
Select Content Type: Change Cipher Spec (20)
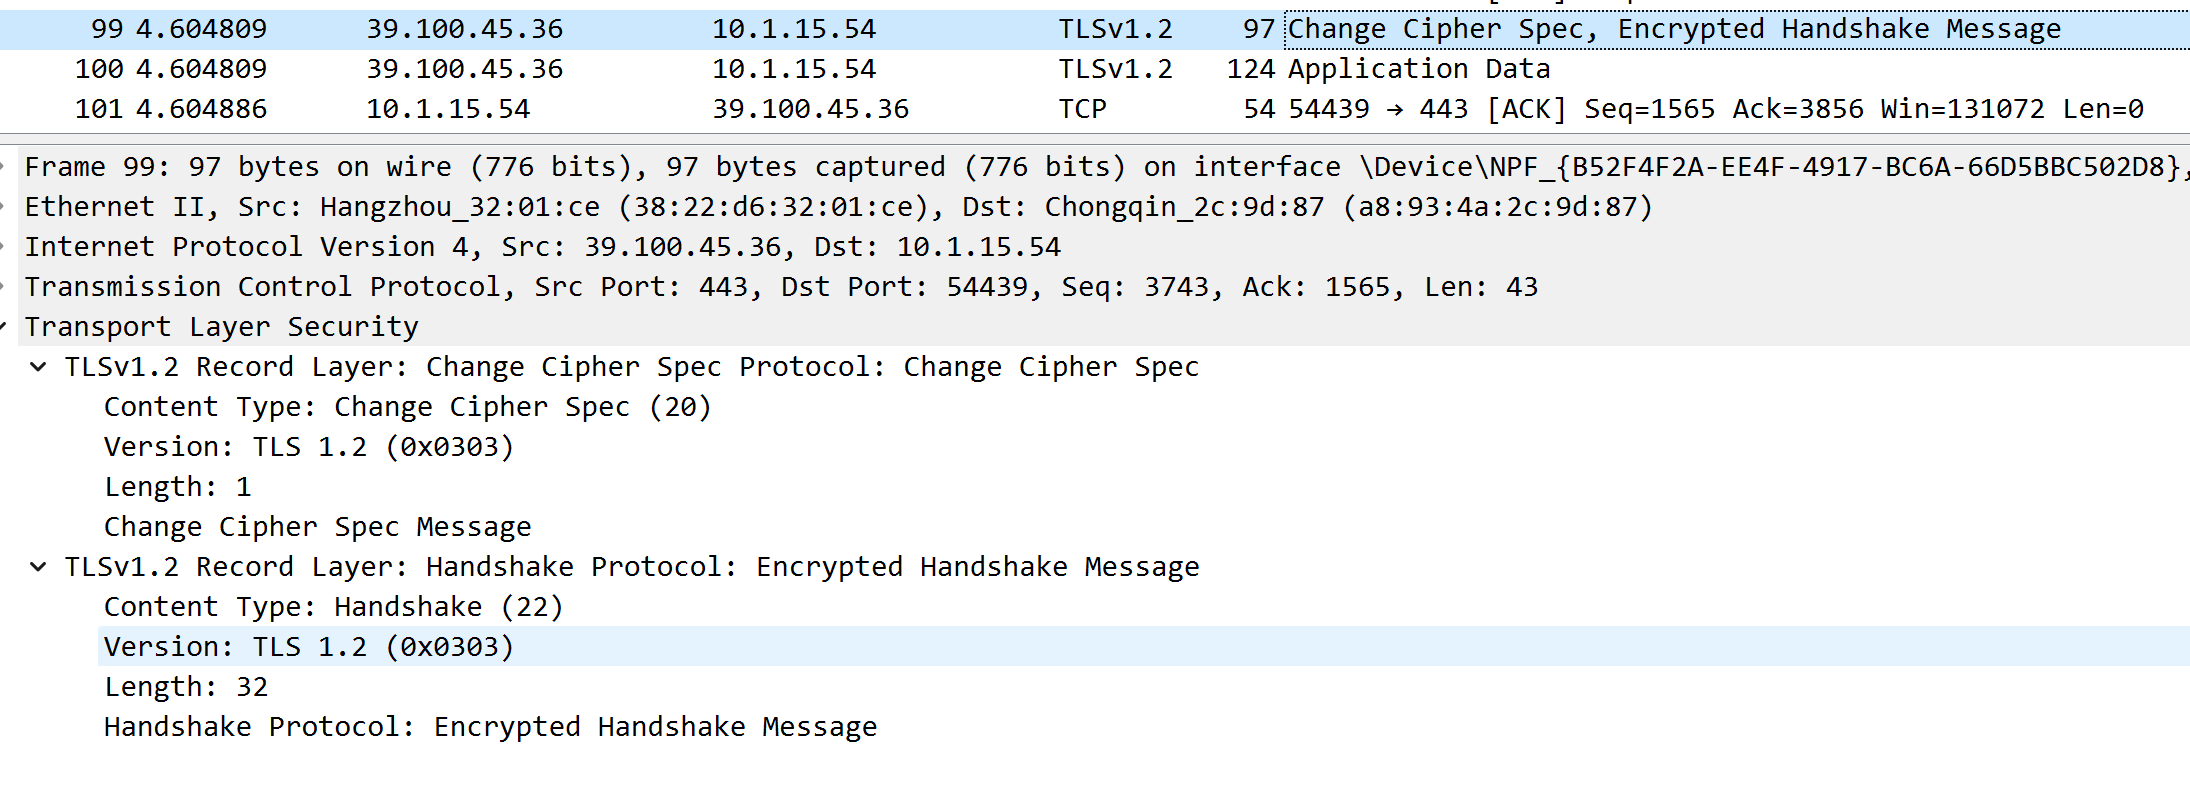[407, 407]
